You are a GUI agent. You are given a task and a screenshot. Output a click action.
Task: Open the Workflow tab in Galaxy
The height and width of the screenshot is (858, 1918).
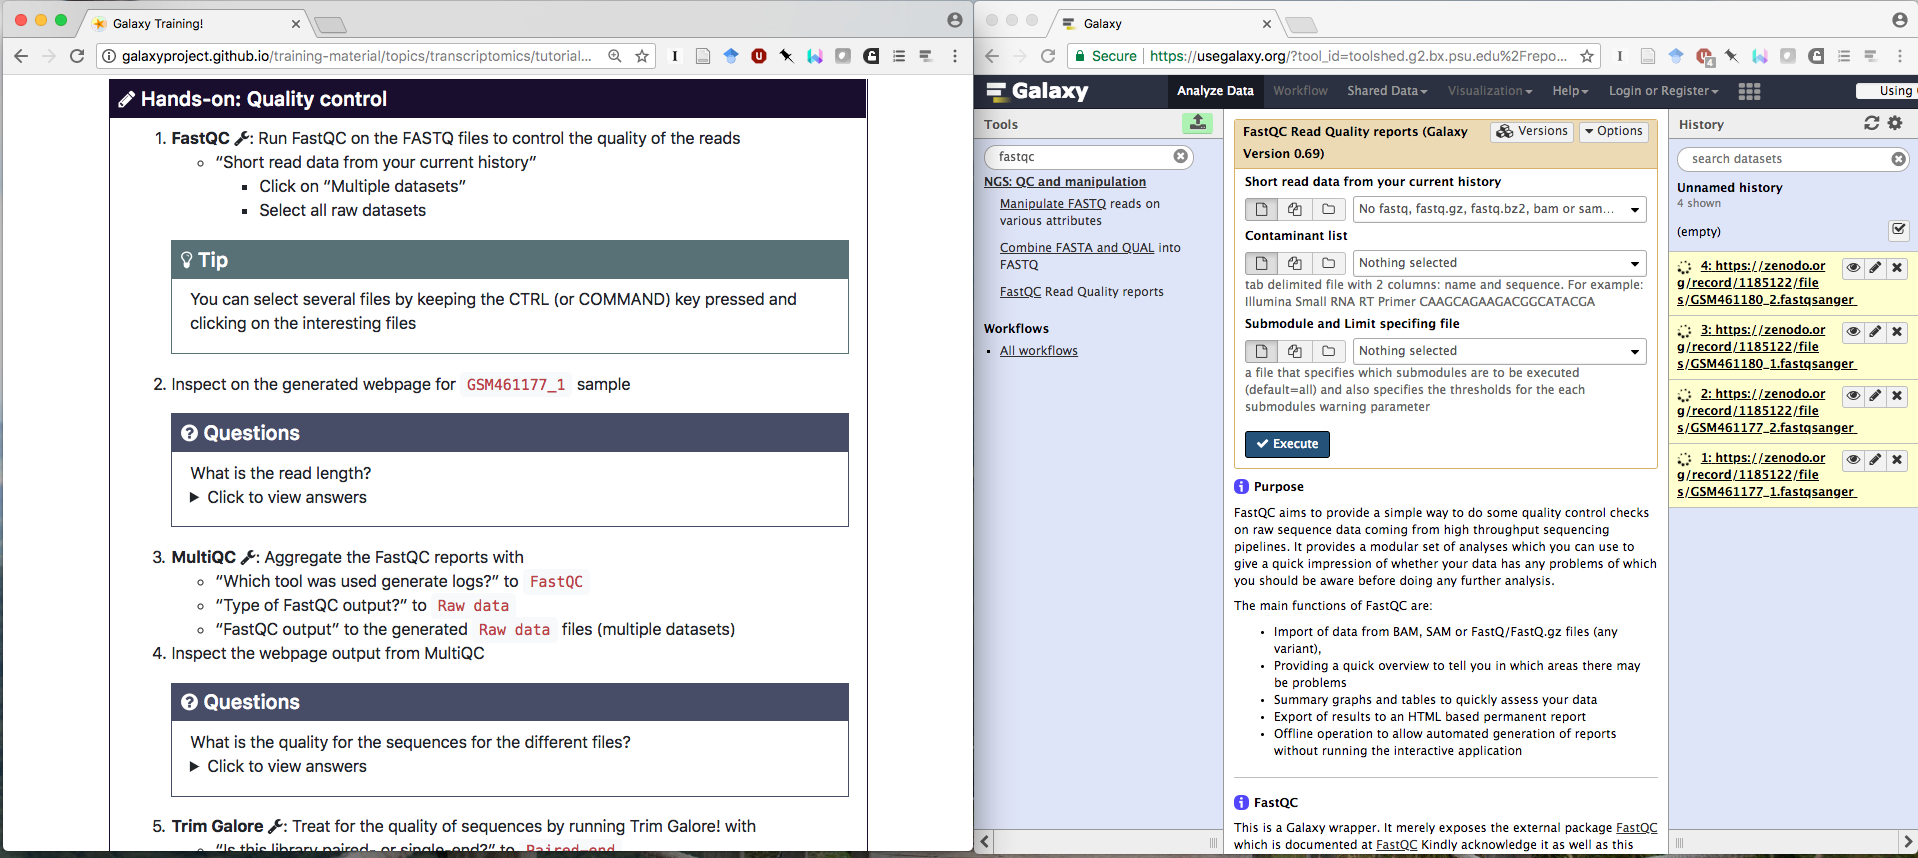point(1300,91)
